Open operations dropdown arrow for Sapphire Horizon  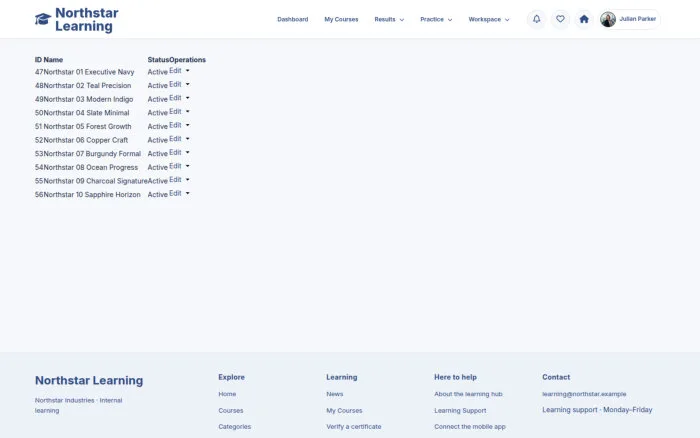188,193
